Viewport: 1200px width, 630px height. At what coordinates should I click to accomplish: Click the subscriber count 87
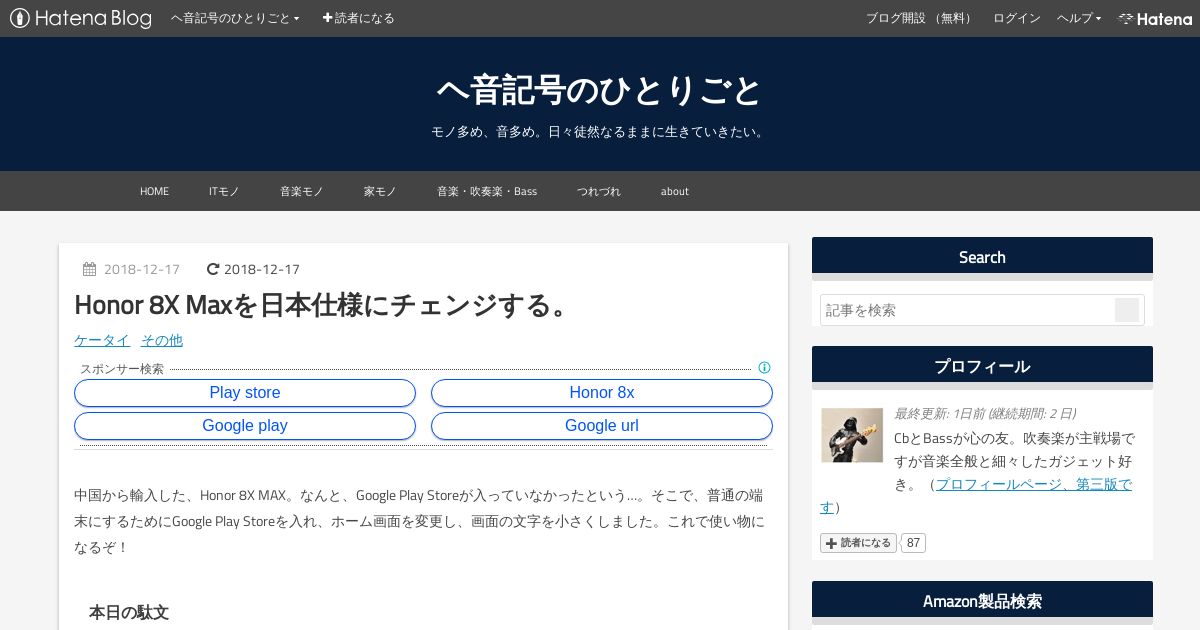[x=913, y=543]
